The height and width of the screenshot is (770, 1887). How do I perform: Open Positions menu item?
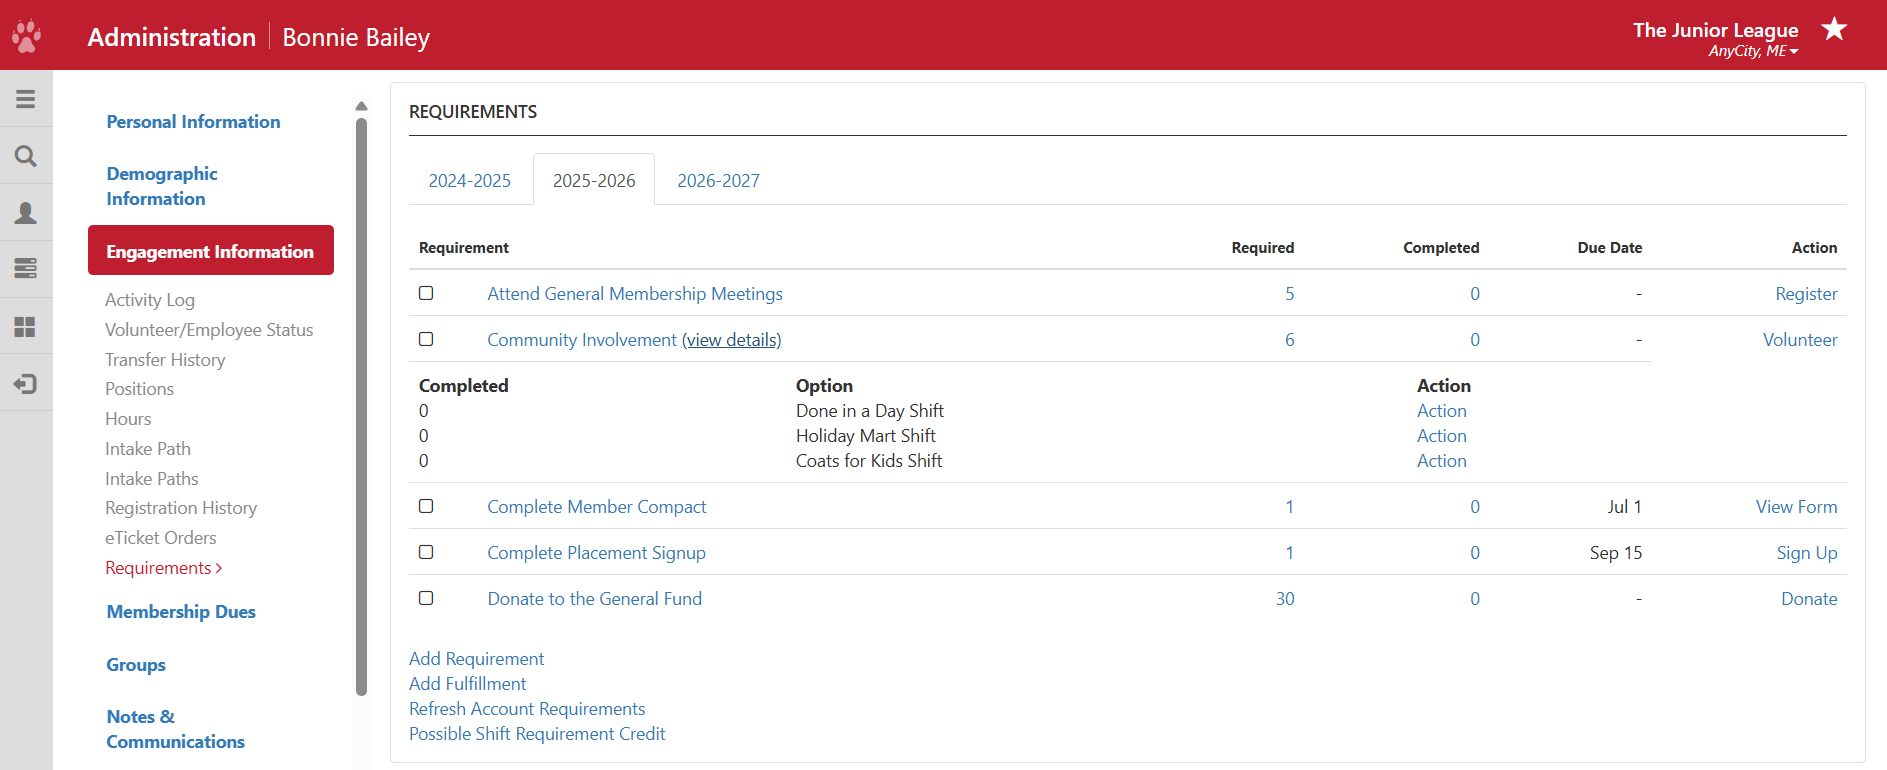139,389
